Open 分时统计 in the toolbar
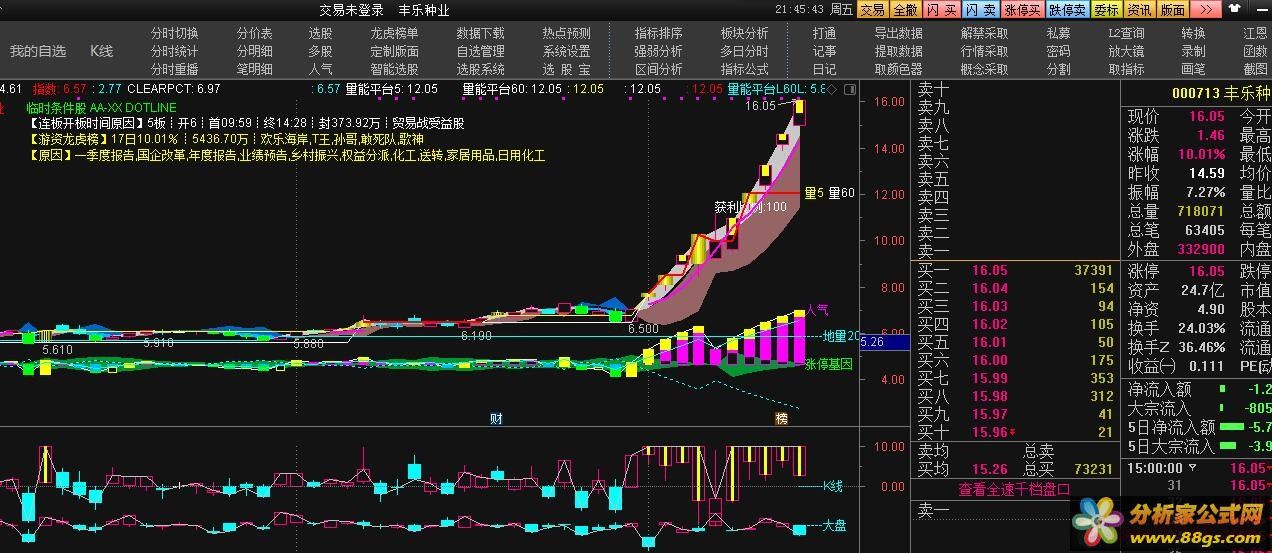 coord(174,51)
